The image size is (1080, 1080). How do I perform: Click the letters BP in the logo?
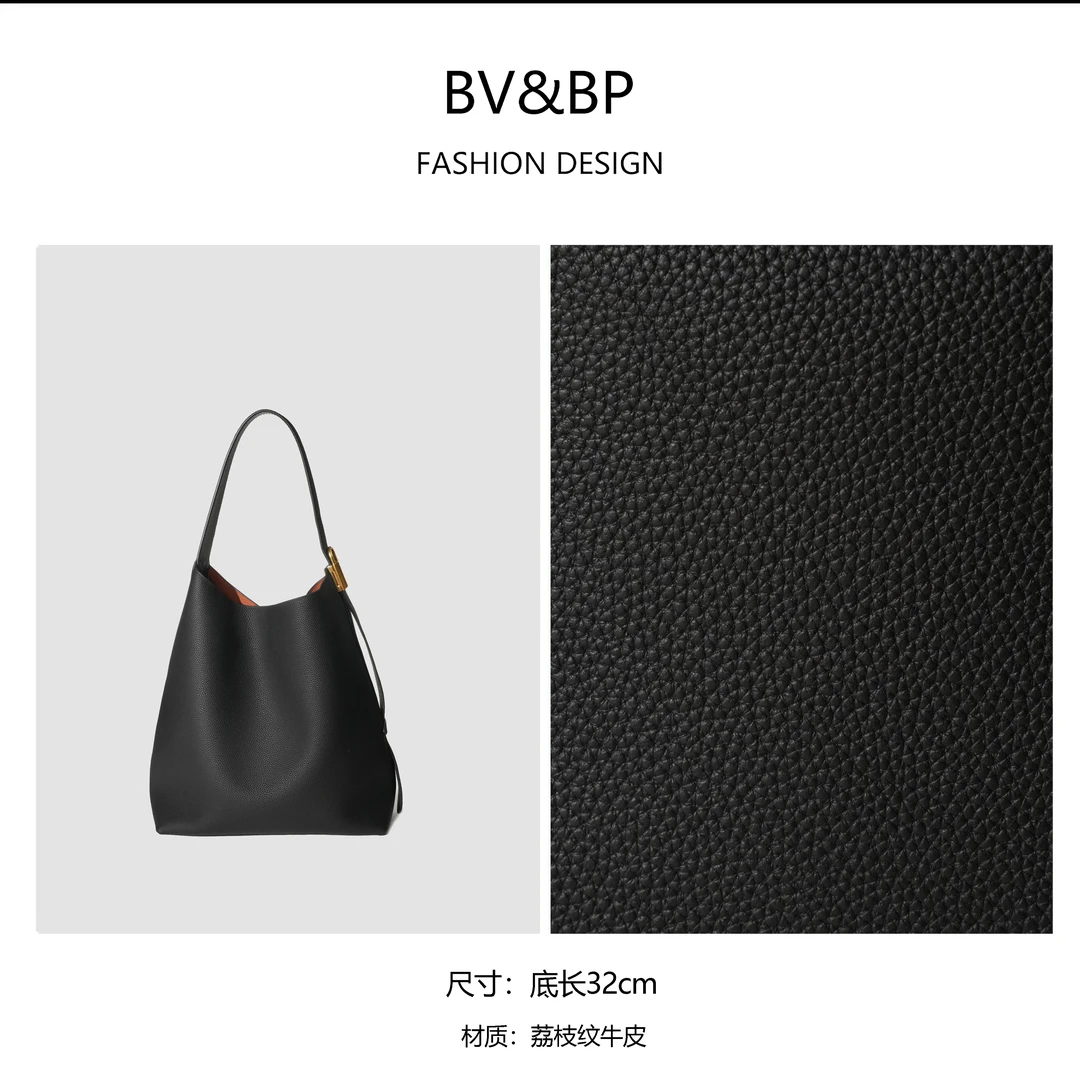(599, 92)
